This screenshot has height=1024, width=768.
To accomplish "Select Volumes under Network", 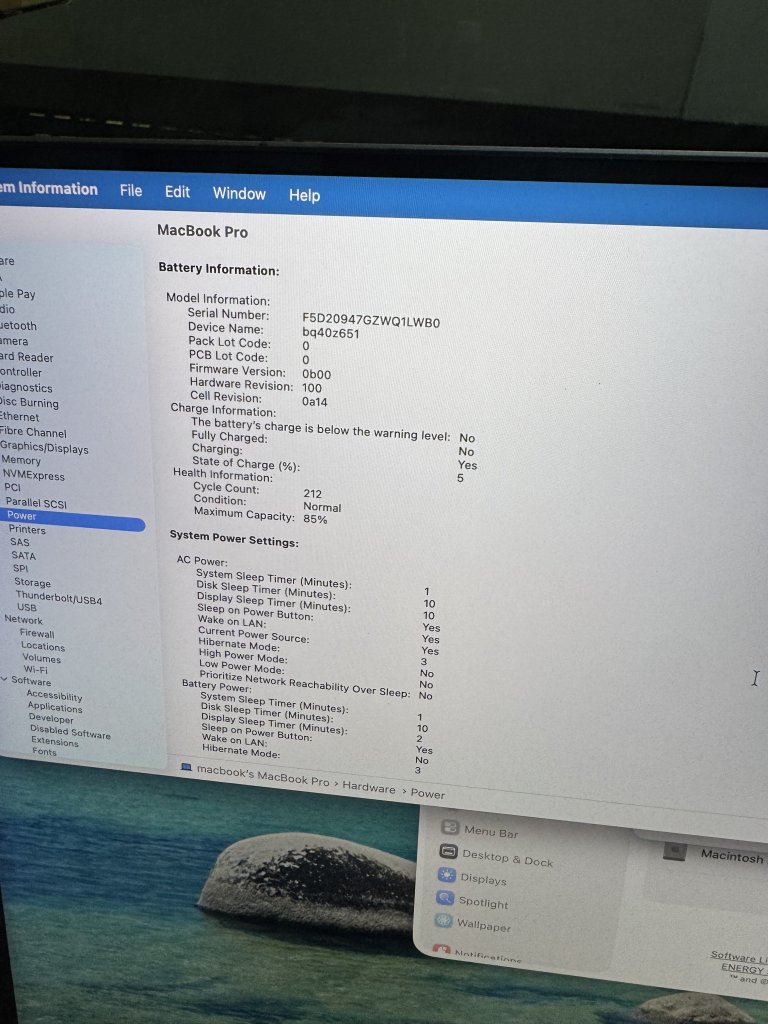I will coord(41,658).
